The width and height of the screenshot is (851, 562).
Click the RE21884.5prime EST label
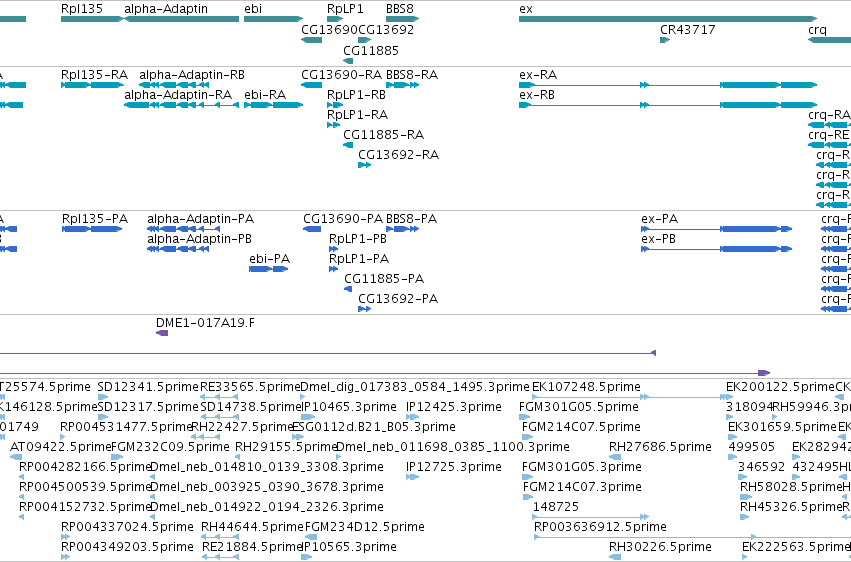pyautogui.click(x=252, y=547)
